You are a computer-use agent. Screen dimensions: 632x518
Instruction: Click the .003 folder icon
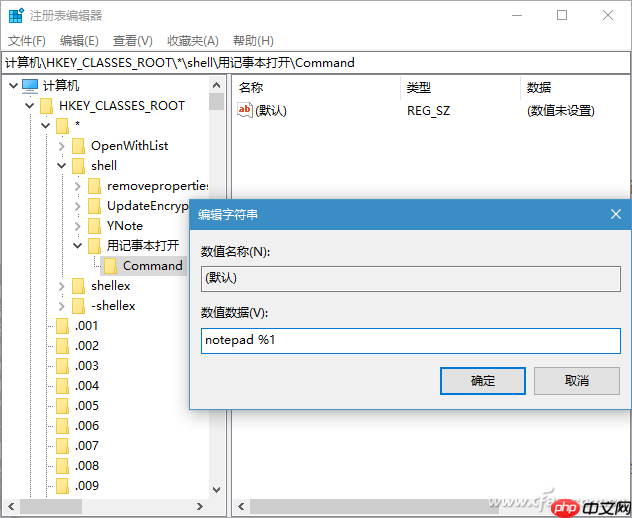coord(62,366)
